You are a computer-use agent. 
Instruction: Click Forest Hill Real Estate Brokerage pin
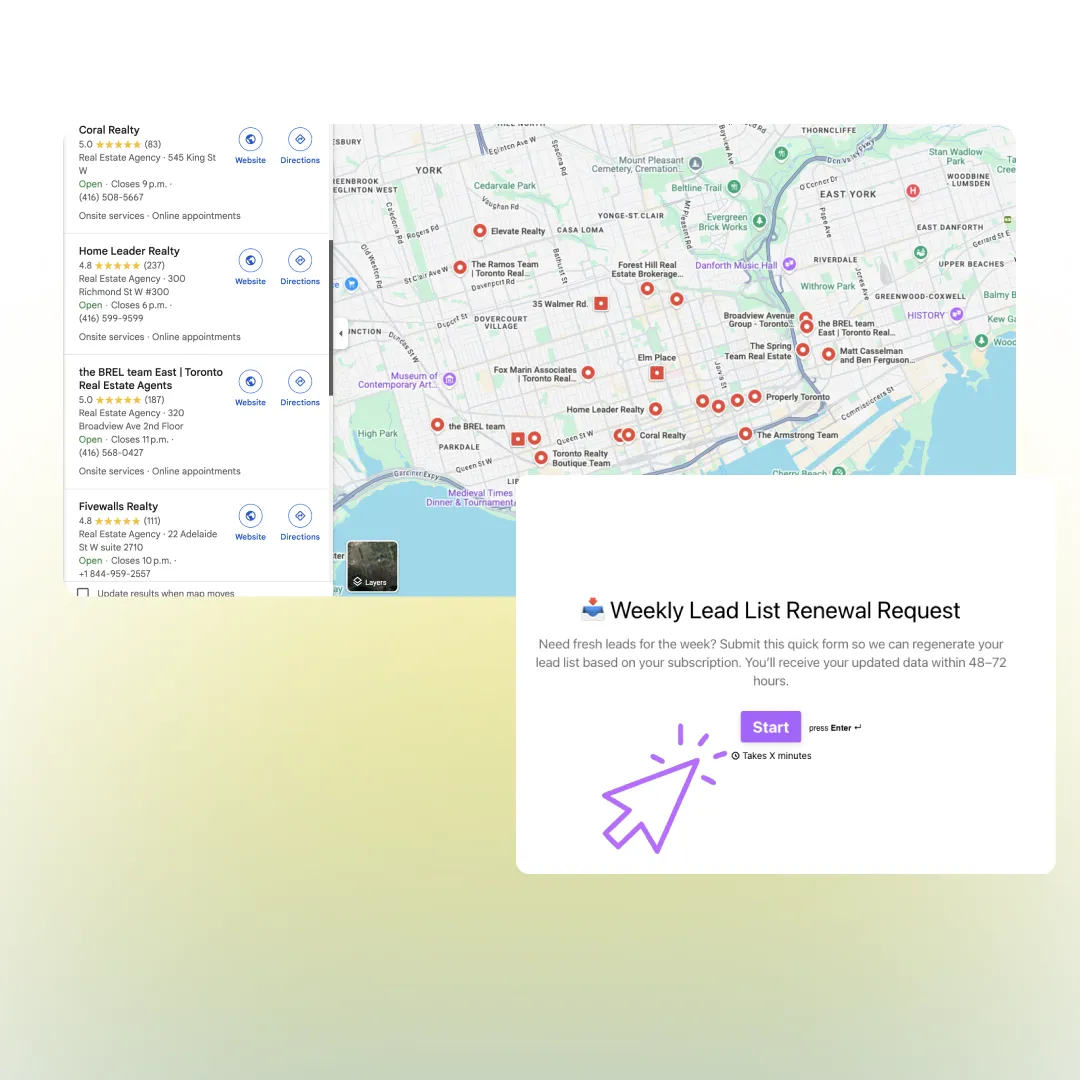[647, 289]
